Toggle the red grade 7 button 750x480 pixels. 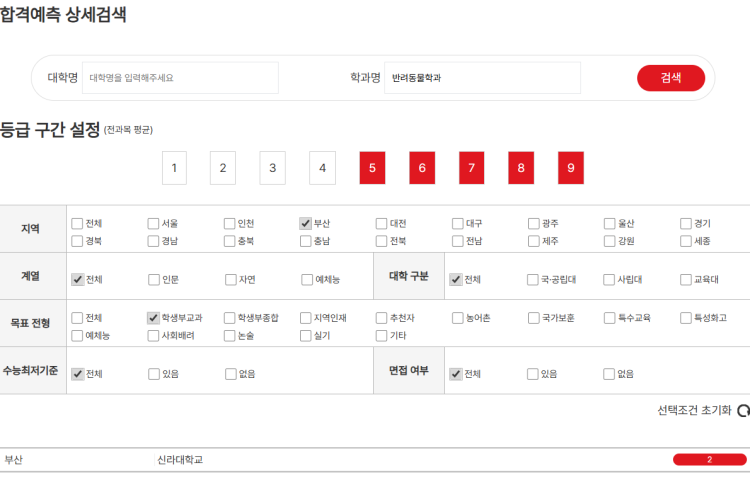[x=472, y=168]
